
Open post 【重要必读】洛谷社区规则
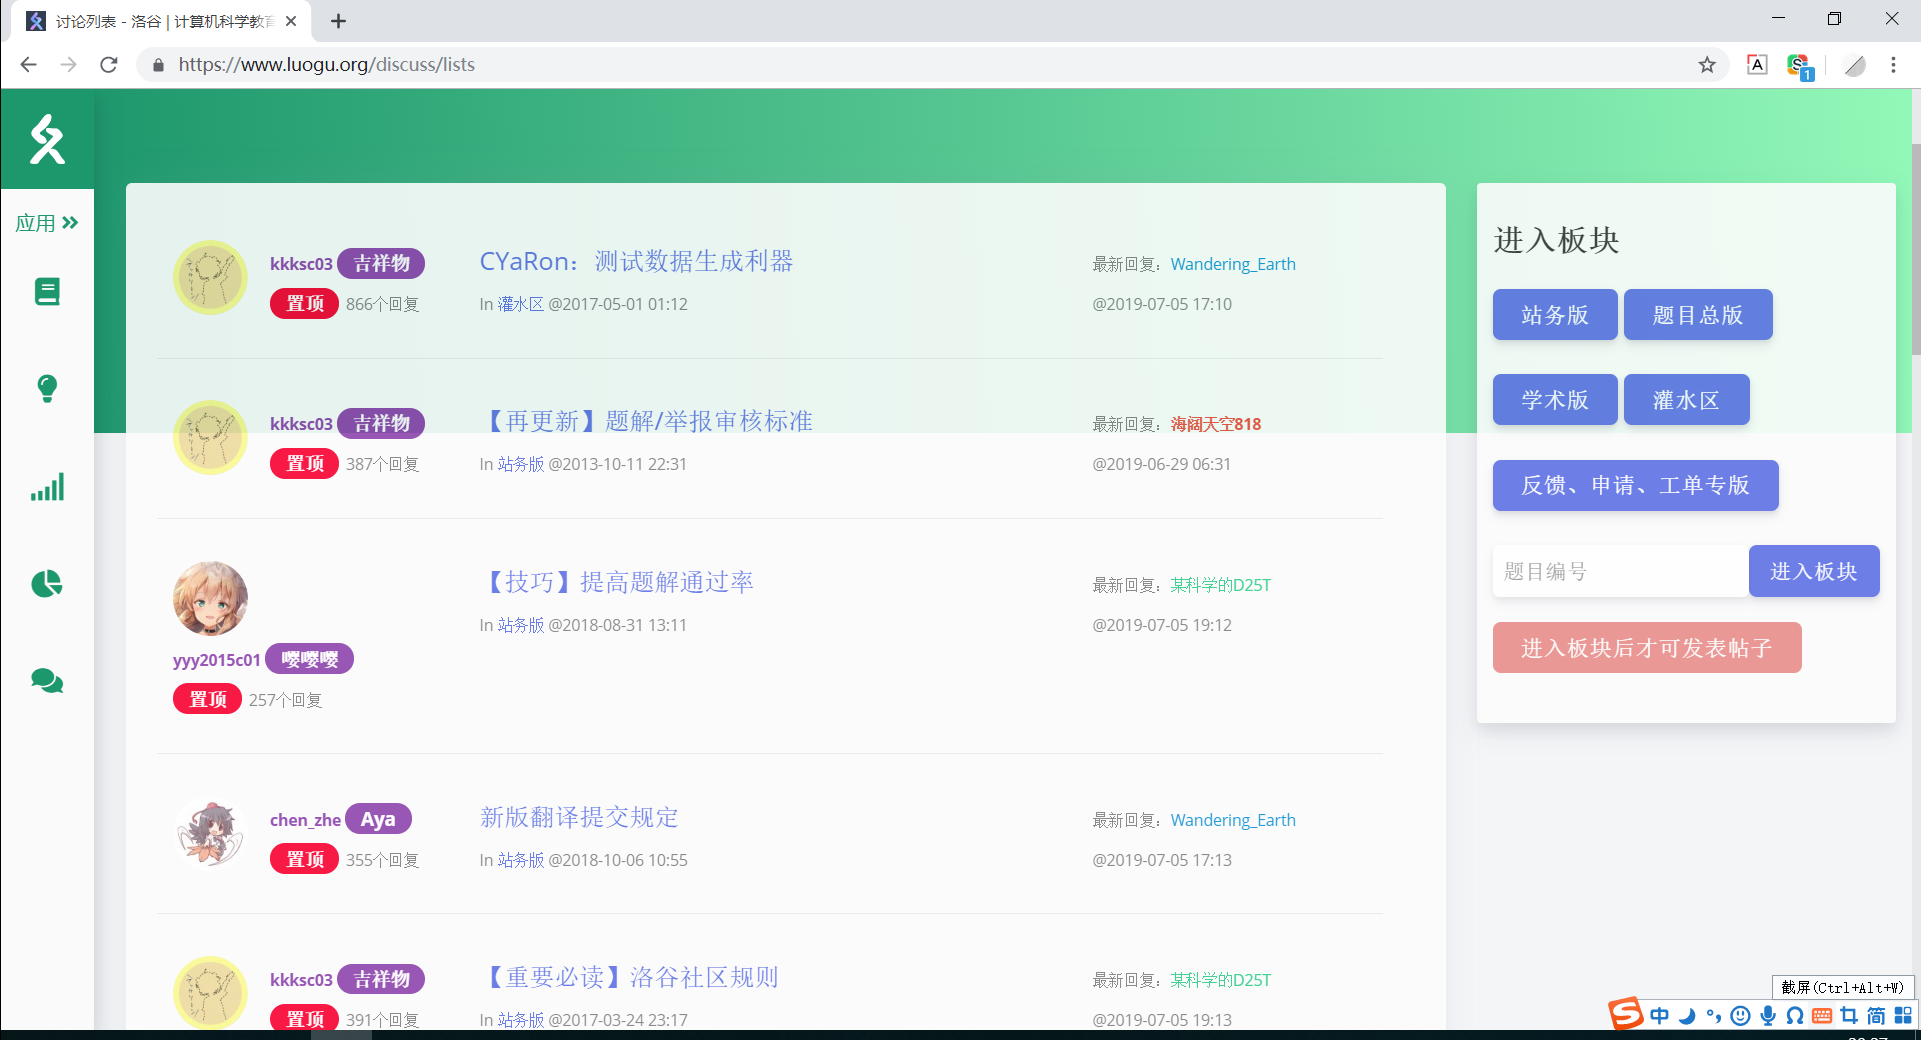[629, 977]
